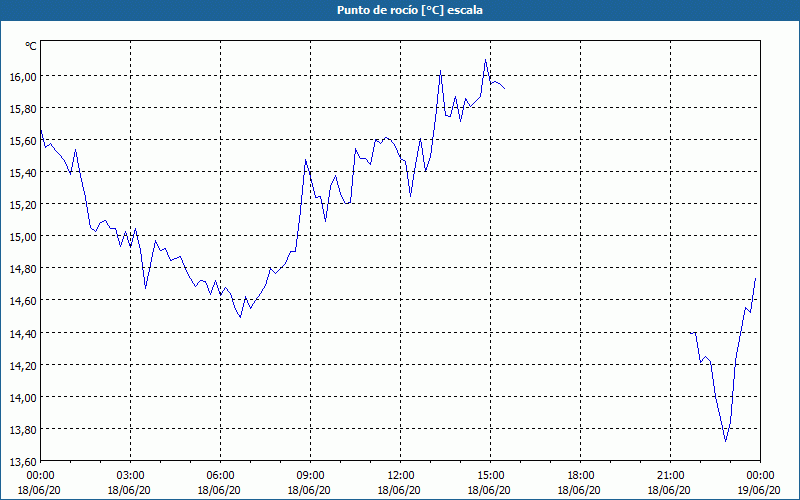The width and height of the screenshot is (800, 500).
Task: Click the 15:00 time label
Action: point(490,476)
